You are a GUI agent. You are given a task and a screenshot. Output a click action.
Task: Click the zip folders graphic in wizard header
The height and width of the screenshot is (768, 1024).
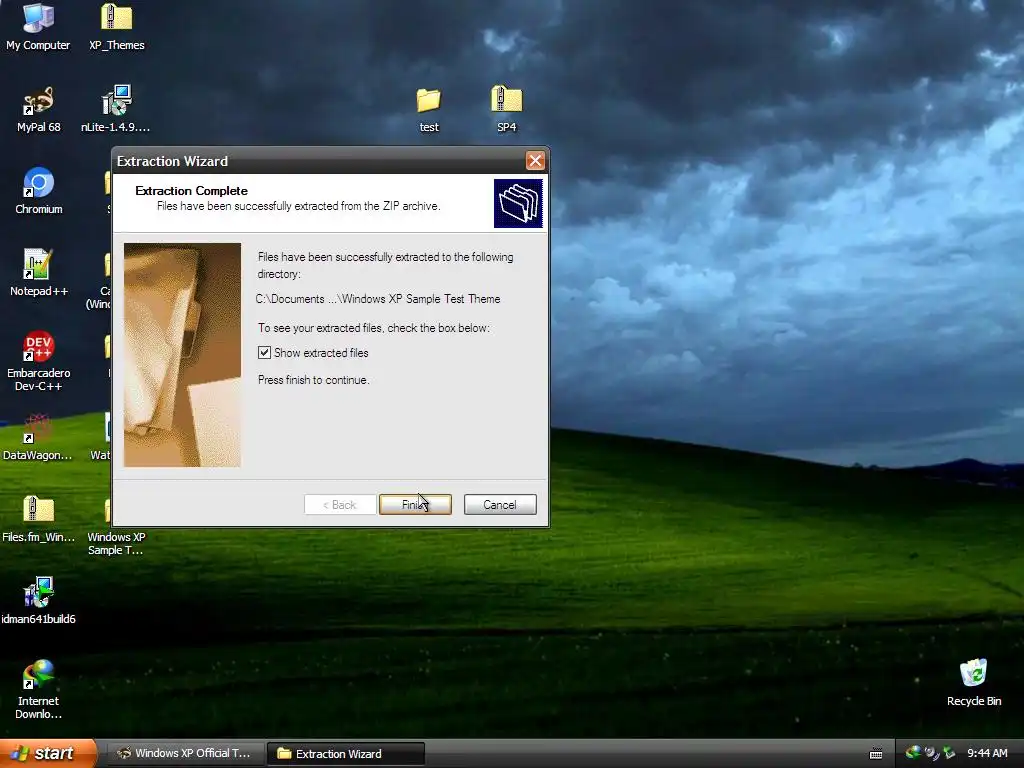(x=518, y=204)
